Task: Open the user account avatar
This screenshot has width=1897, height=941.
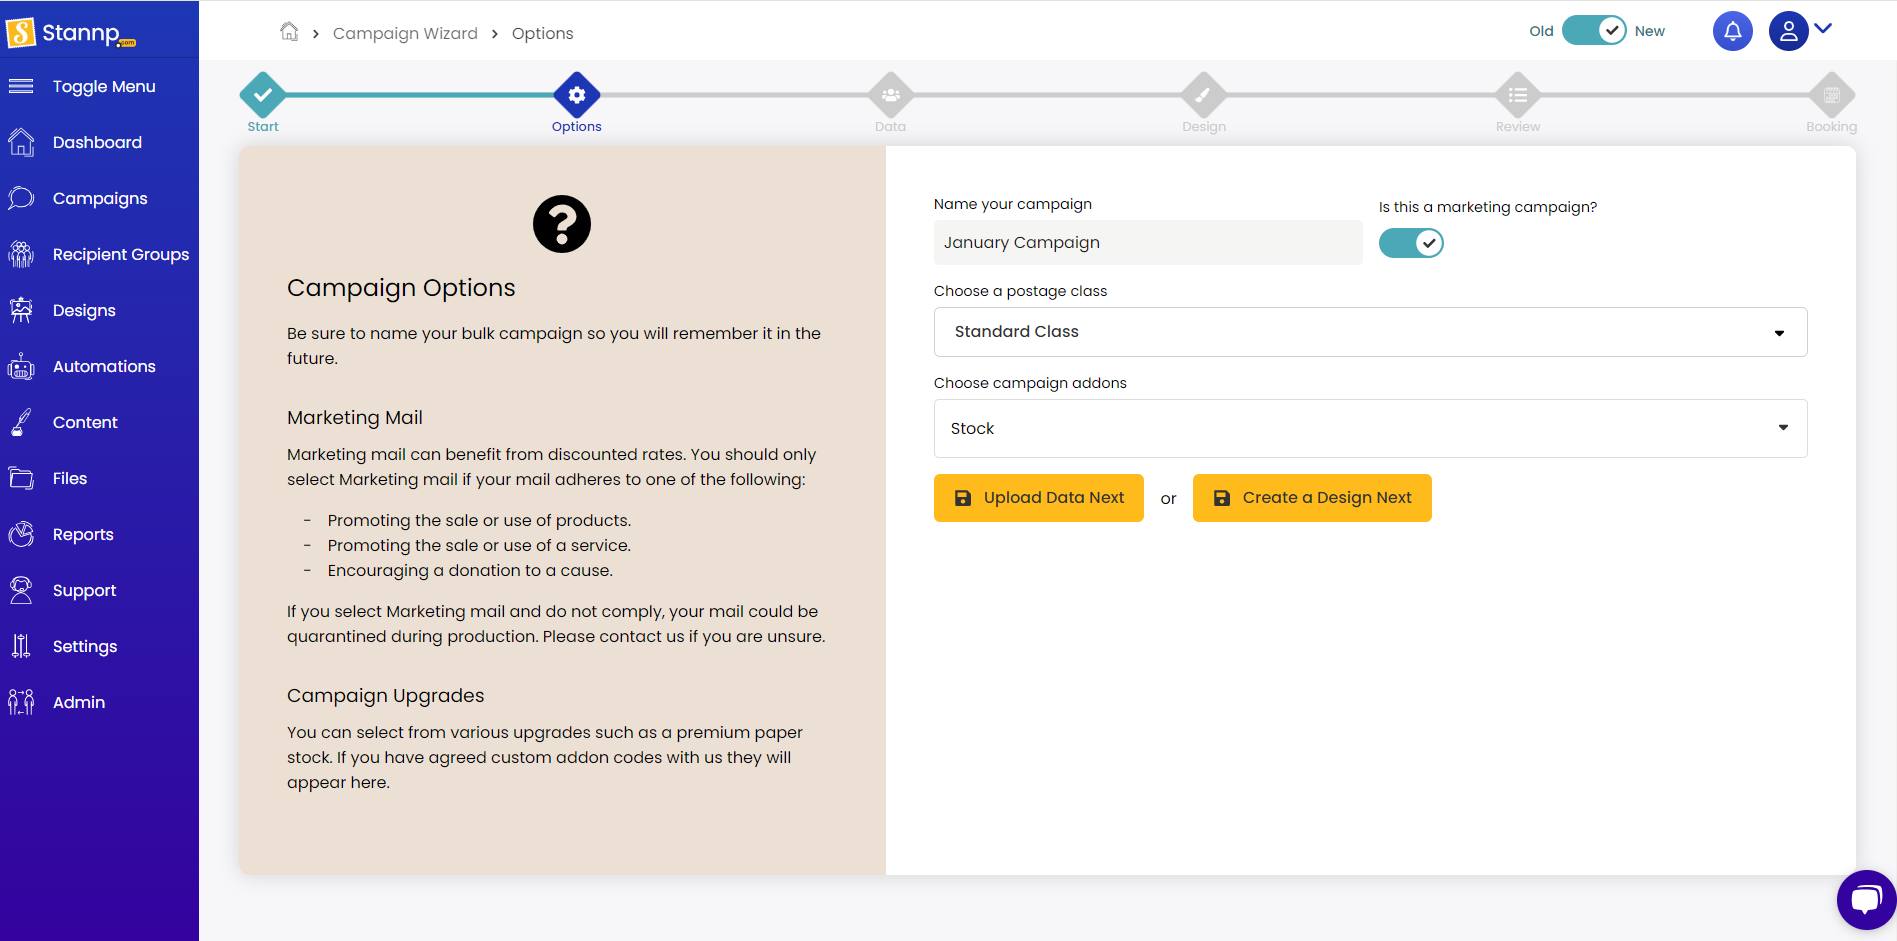Action: coord(1789,31)
